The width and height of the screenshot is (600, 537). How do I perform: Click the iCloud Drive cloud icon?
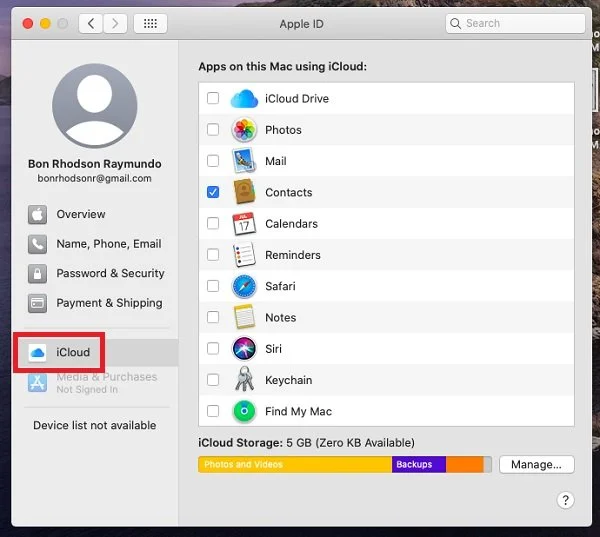coord(244,99)
